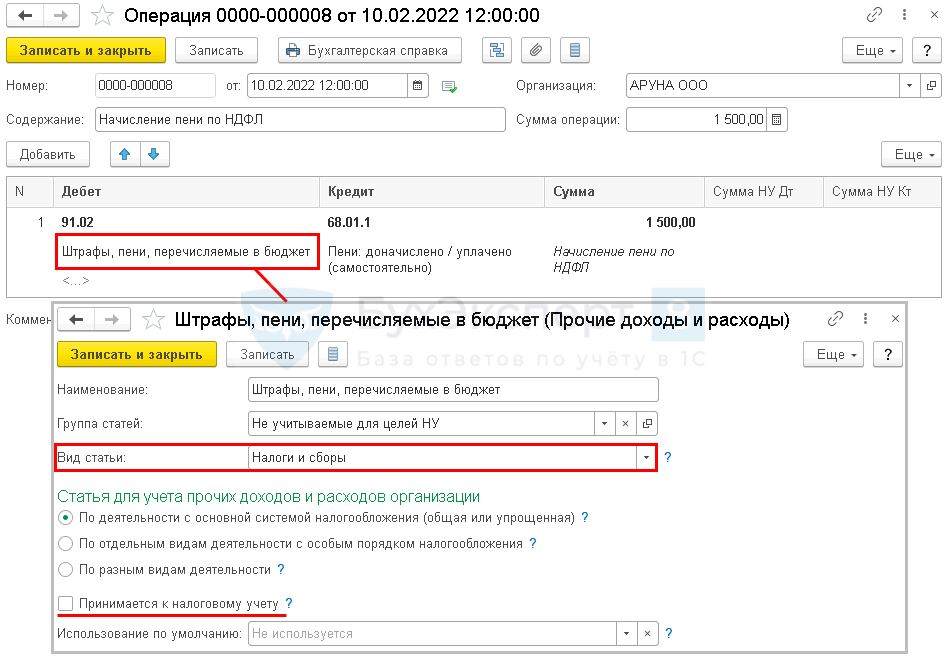Expand the 'Вид статьи' dropdown
Viewport: 946px width, 659px height.
(x=646, y=458)
